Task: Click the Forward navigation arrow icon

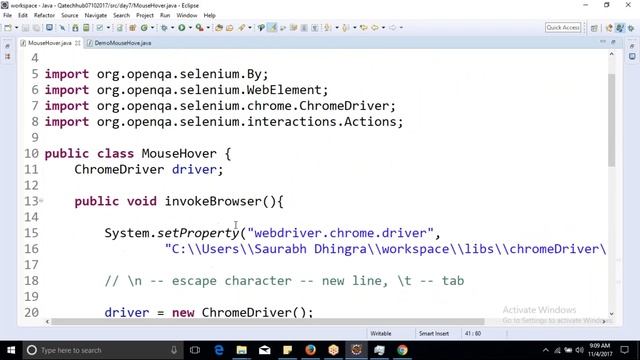Action: 393,28
